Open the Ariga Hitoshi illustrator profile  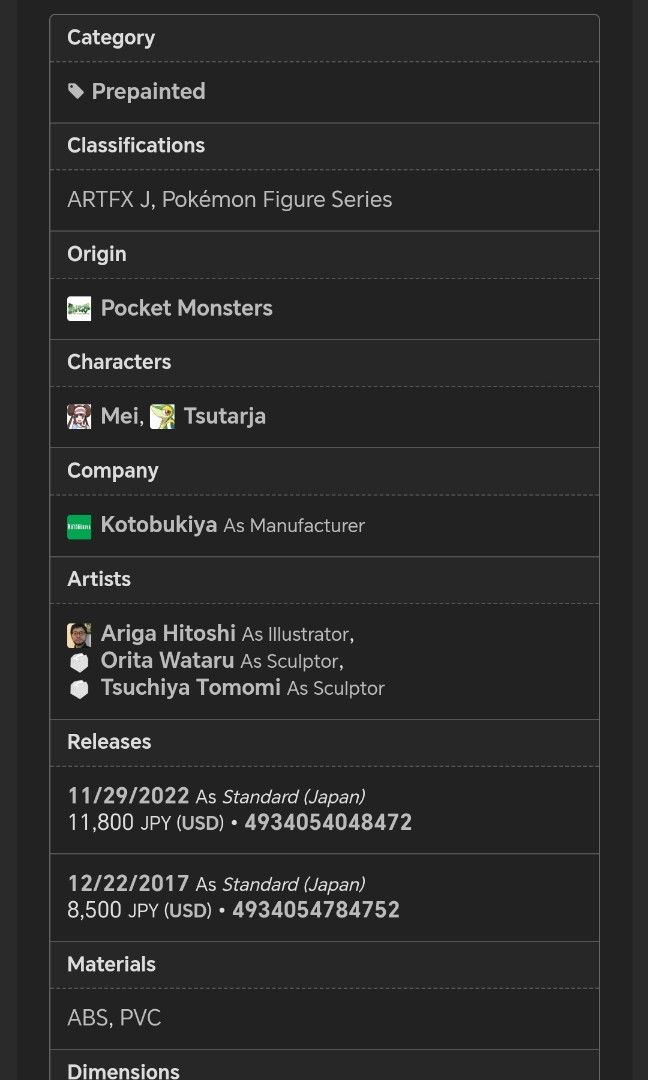(168, 633)
